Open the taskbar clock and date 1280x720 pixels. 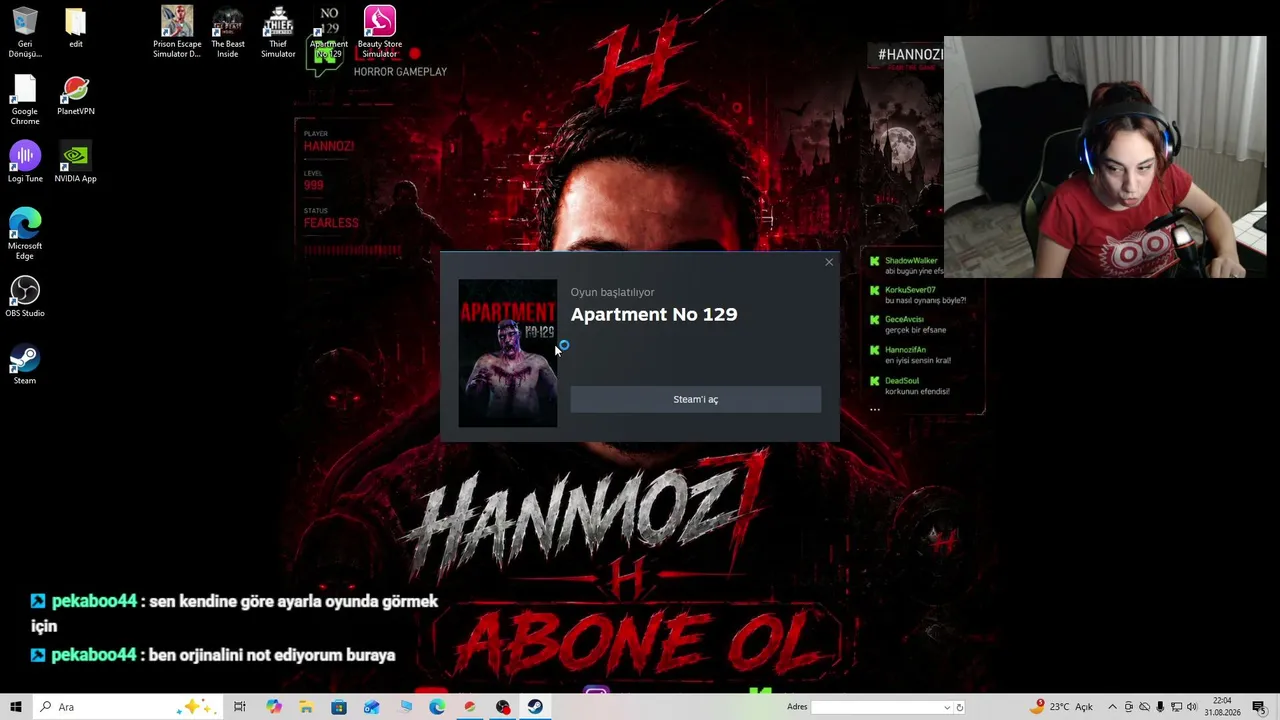pyautogui.click(x=1222, y=707)
